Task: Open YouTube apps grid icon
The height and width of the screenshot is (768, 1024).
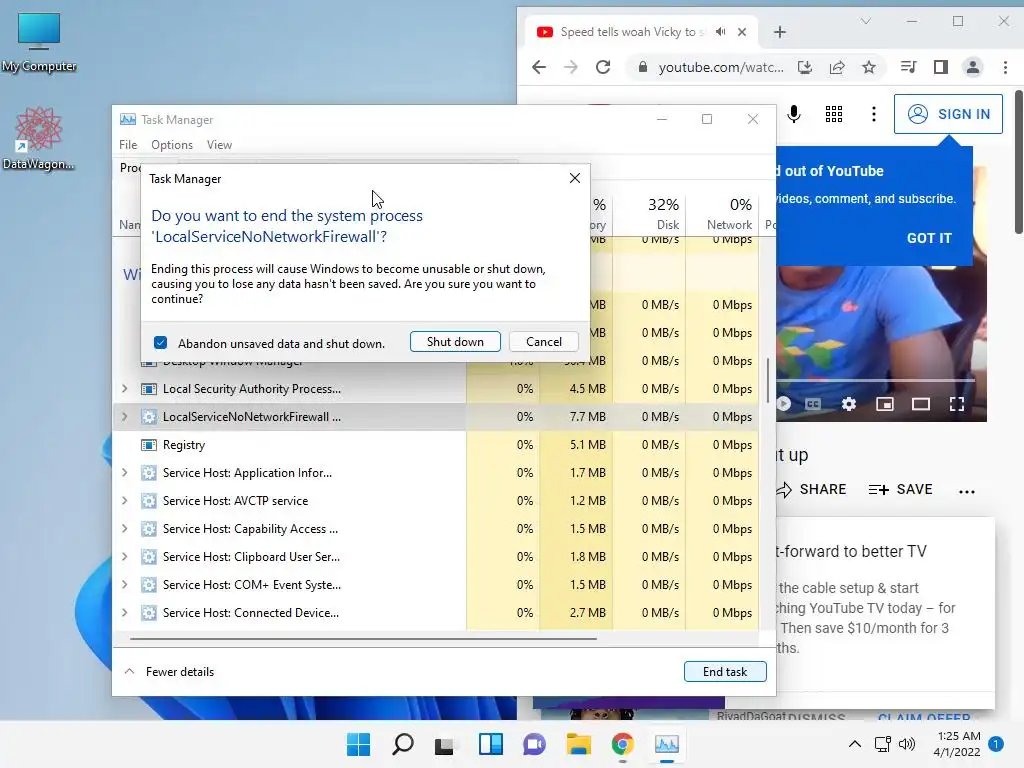Action: (x=834, y=114)
